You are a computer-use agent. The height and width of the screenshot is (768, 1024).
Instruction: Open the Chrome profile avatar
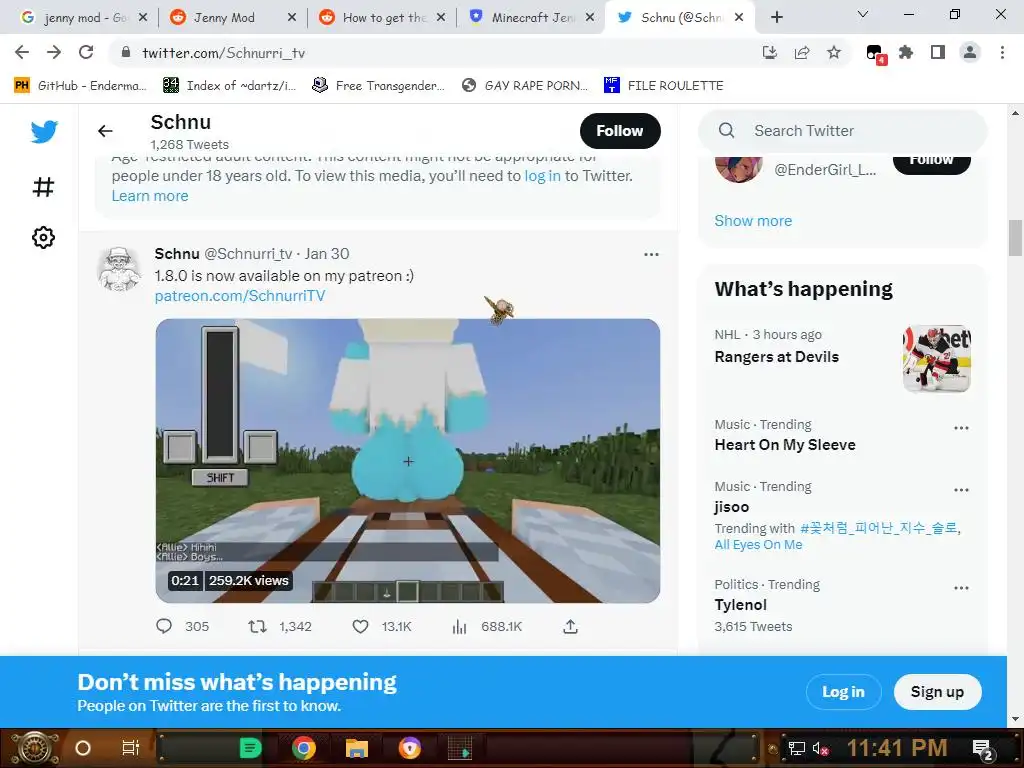point(970,52)
